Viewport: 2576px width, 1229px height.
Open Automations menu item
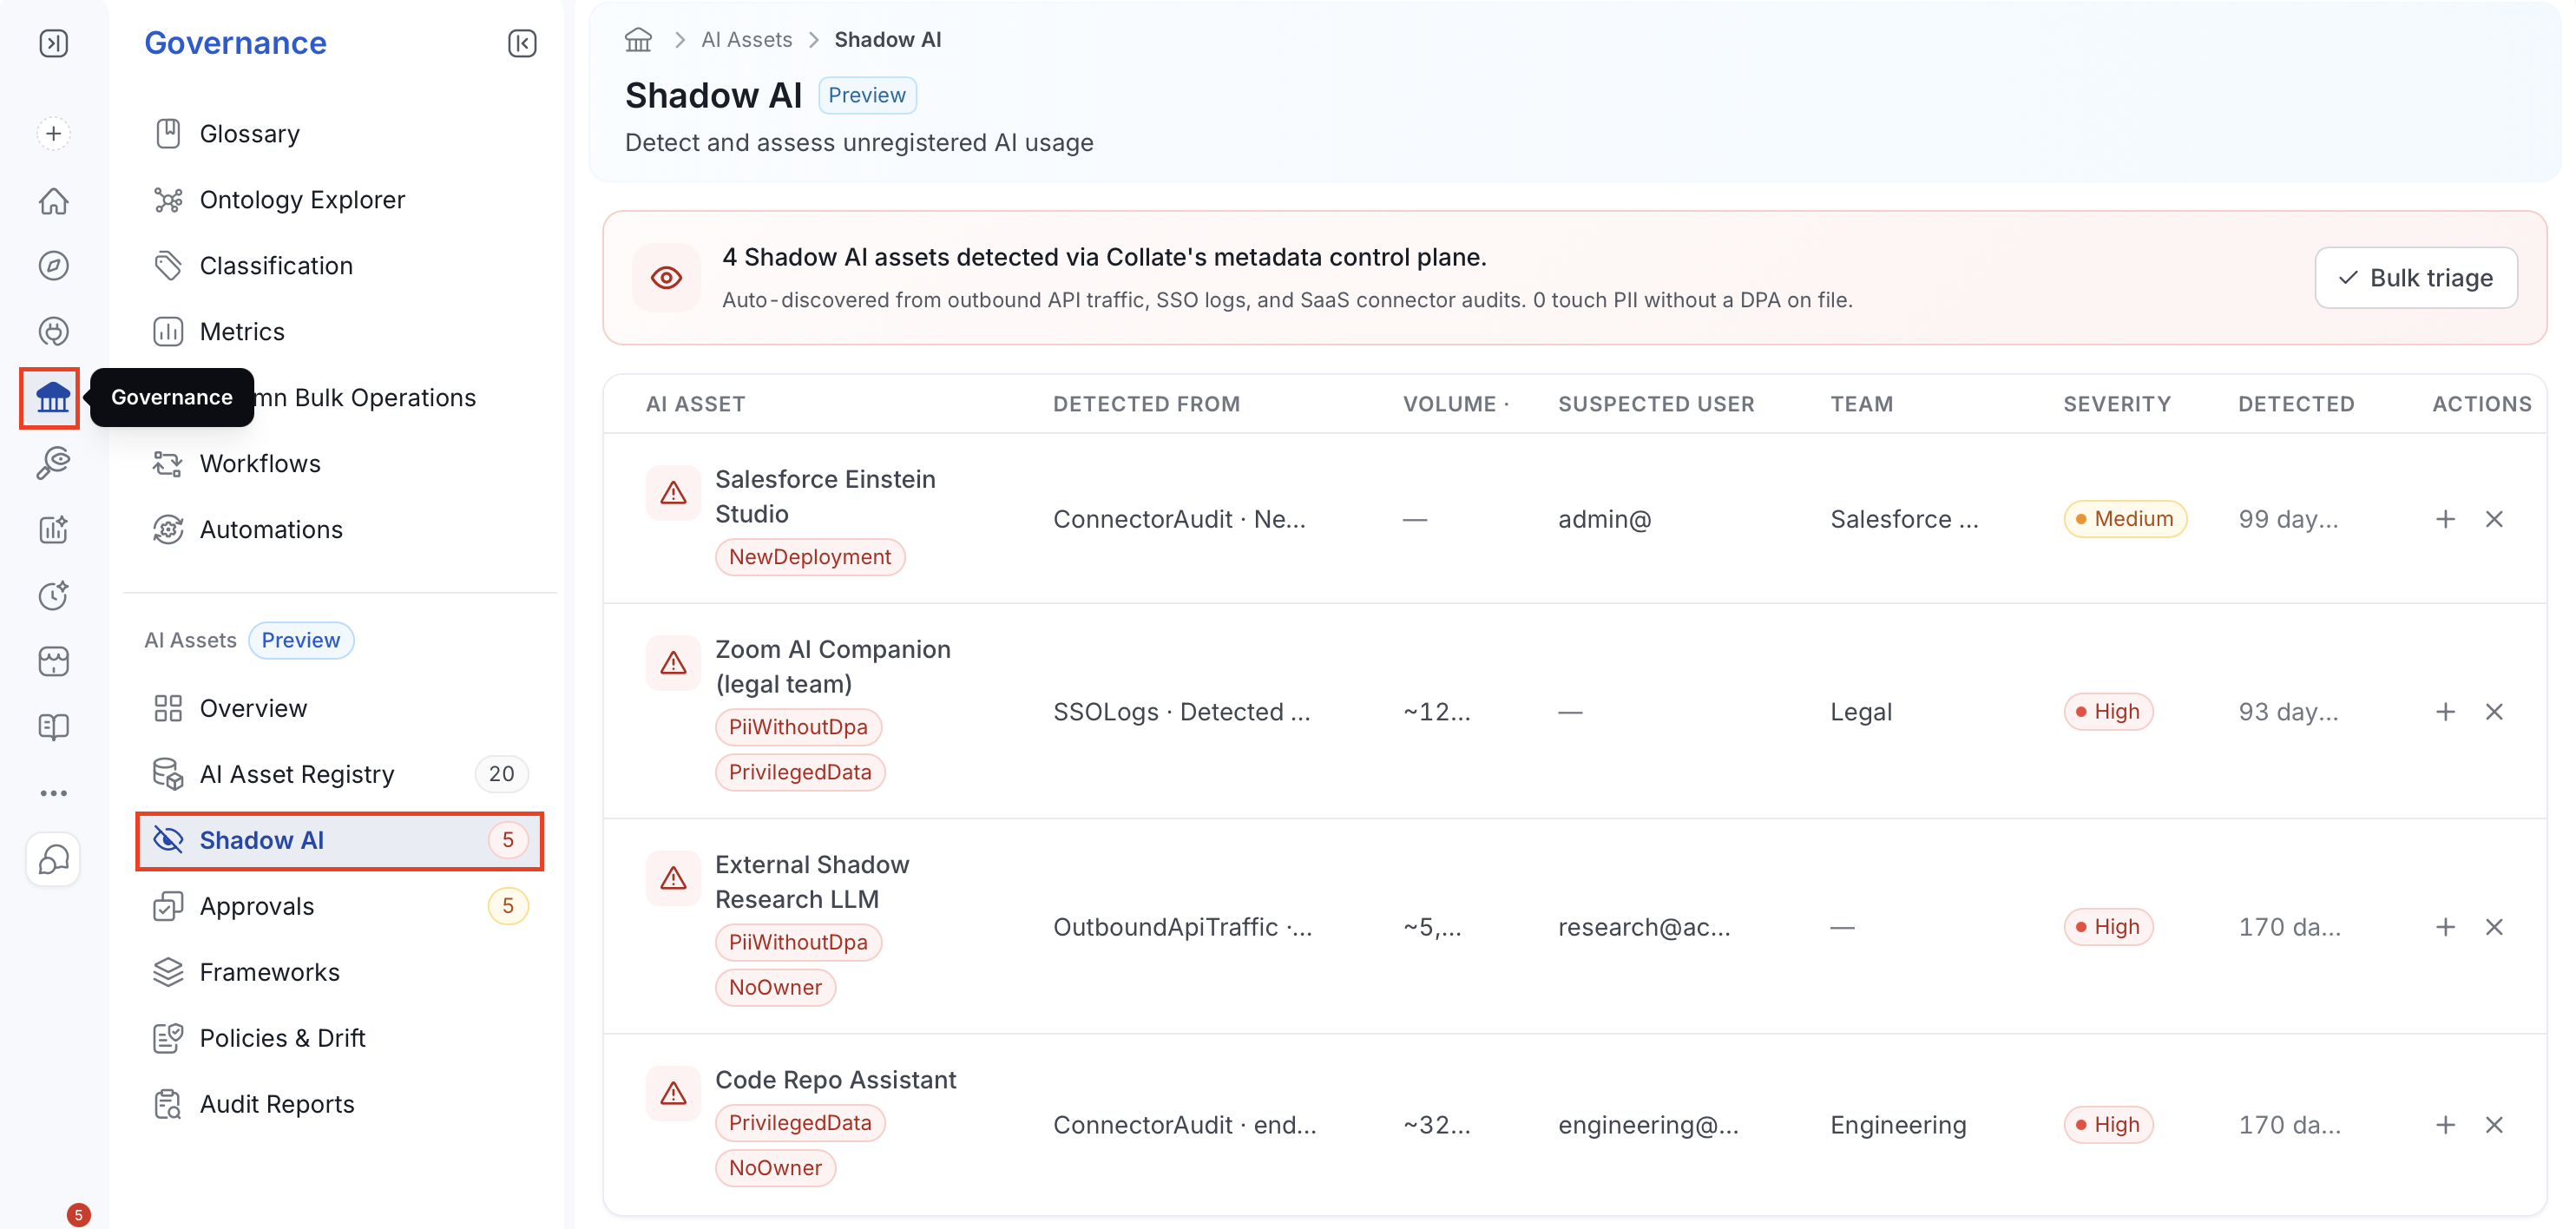340,530
